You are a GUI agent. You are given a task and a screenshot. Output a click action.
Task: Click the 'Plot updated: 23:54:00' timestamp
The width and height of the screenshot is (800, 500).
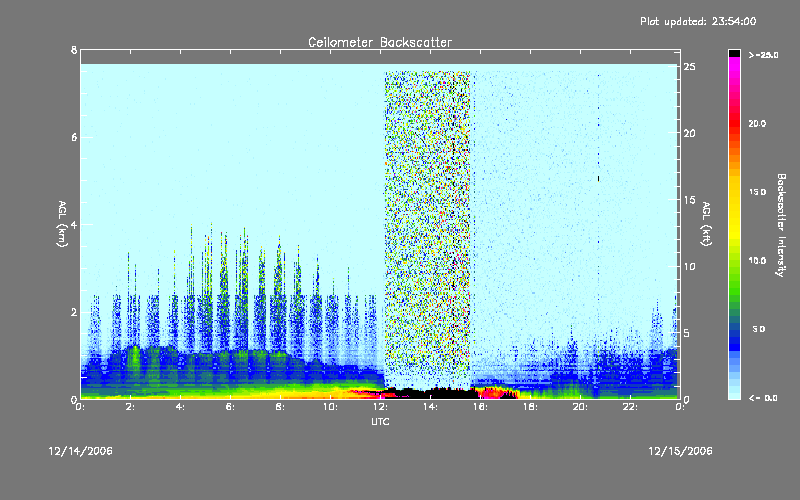[x=698, y=21]
